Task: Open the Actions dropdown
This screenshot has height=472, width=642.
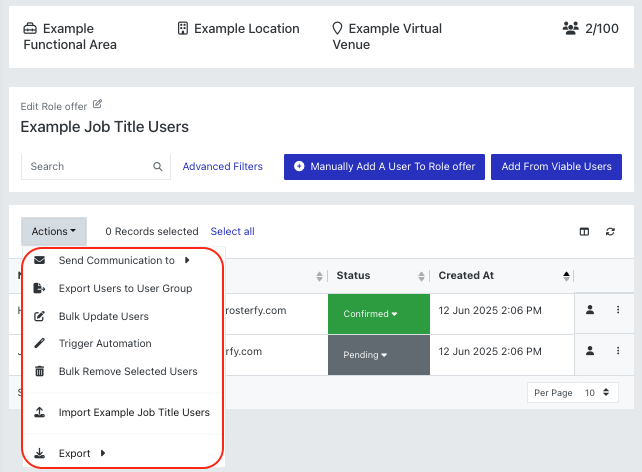Action: pyautogui.click(x=54, y=232)
